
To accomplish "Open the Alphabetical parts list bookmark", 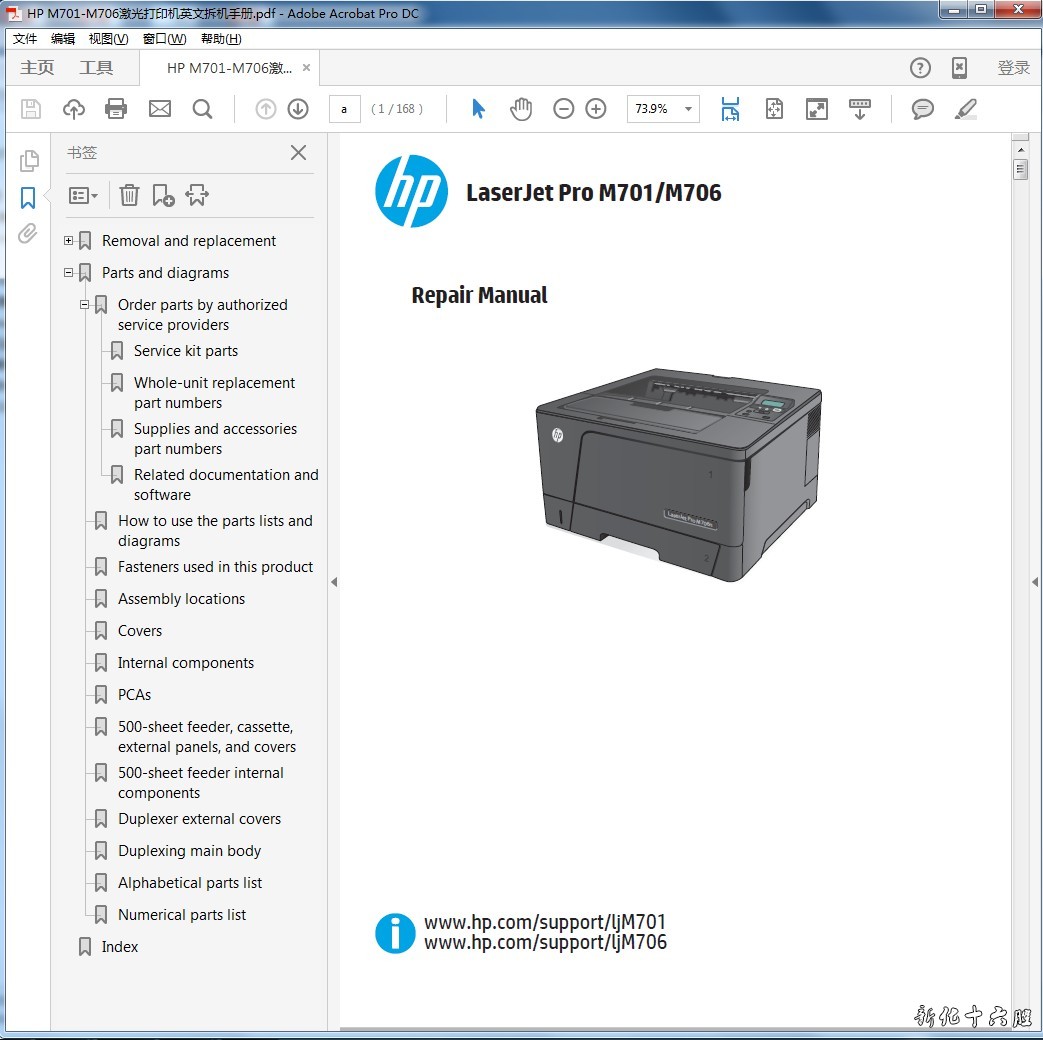I will [x=190, y=883].
